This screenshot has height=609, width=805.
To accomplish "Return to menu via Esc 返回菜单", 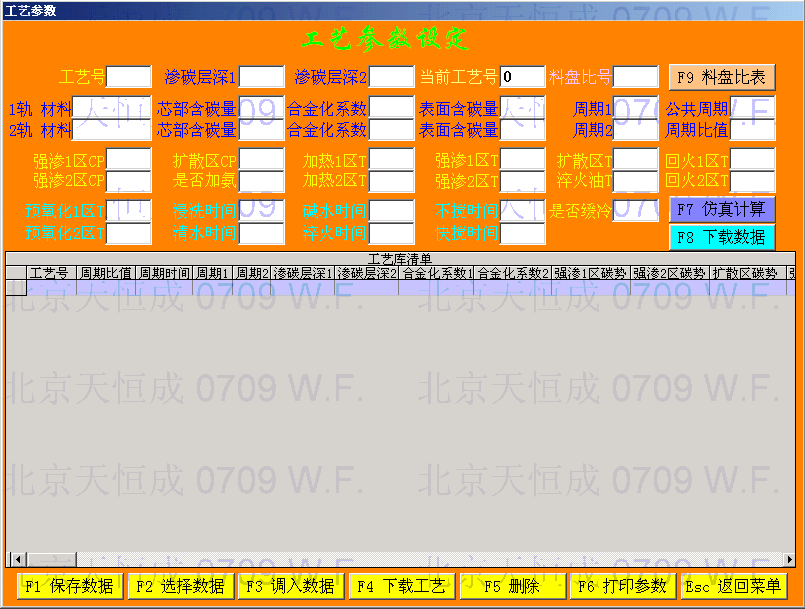I will tap(731, 586).
